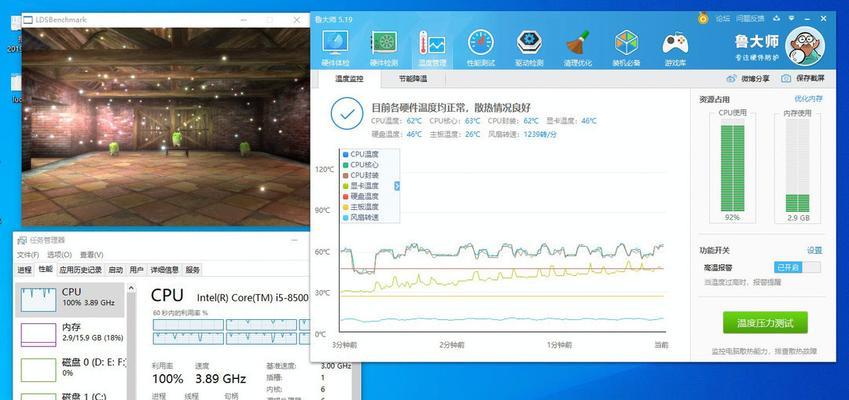Screen dimensions: 849x400
Task: Click the skin shirt icon in 鲁大师 title bar
Action: pos(777,18)
